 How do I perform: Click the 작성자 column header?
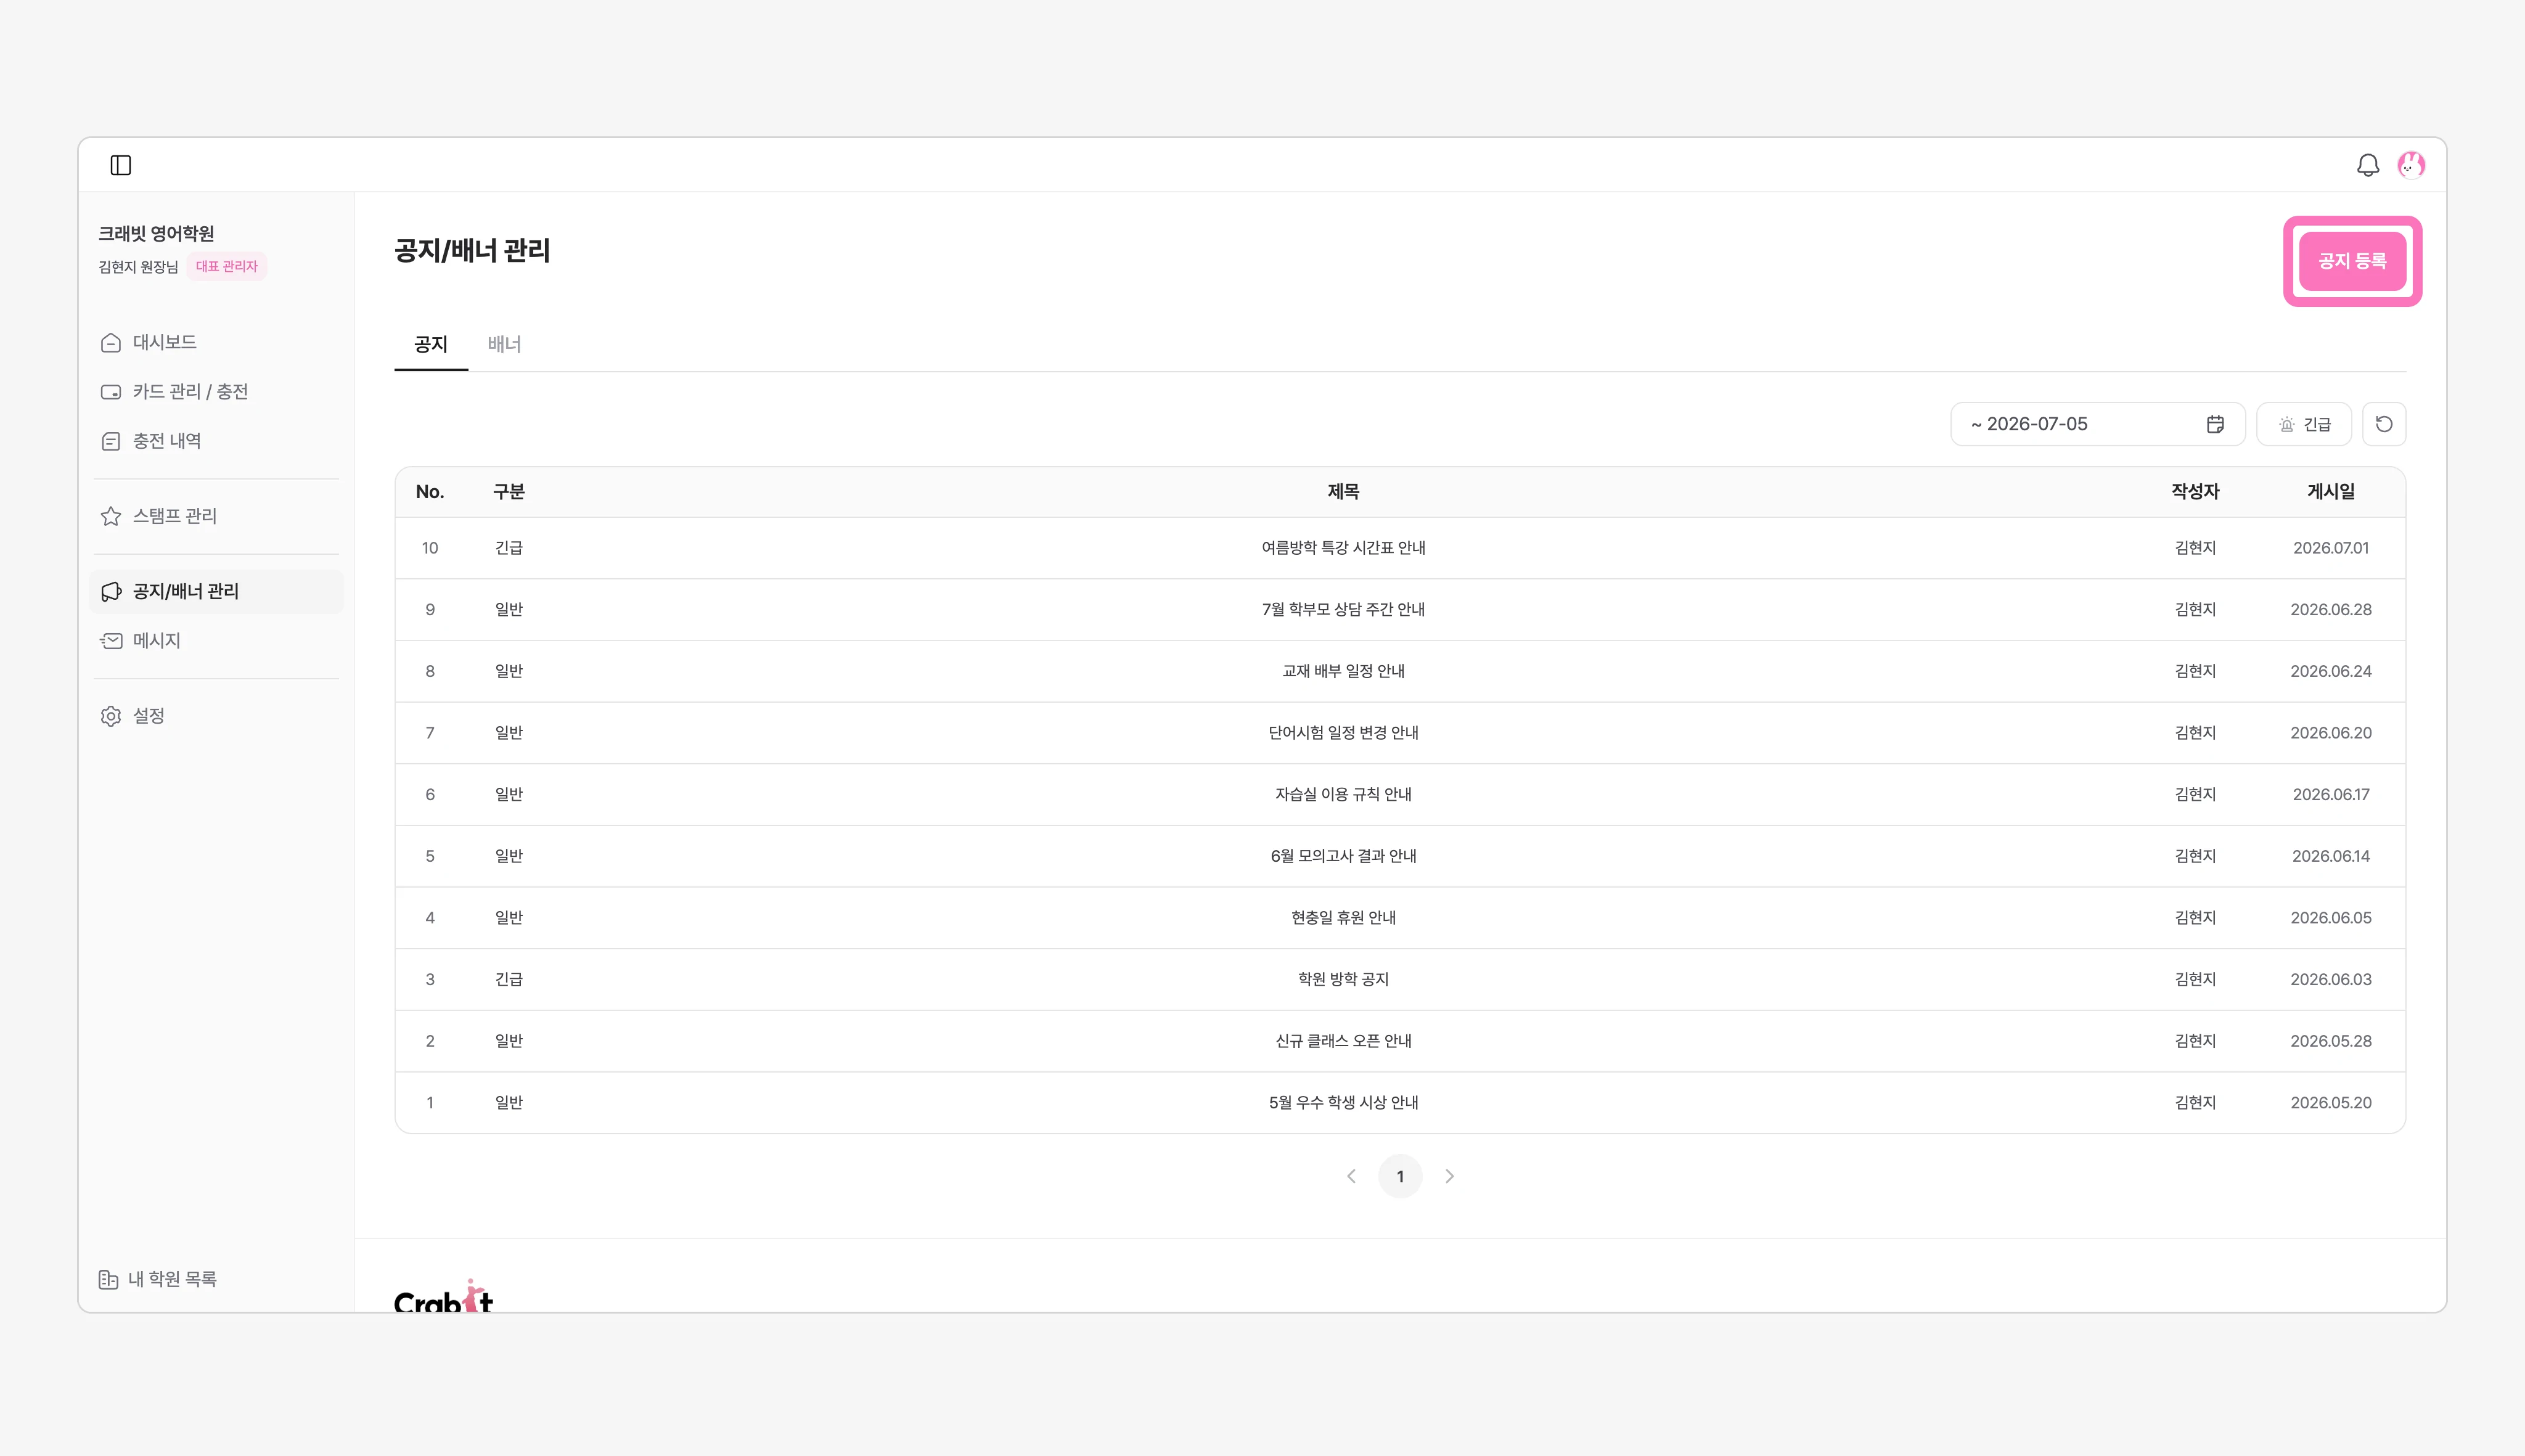click(2195, 492)
